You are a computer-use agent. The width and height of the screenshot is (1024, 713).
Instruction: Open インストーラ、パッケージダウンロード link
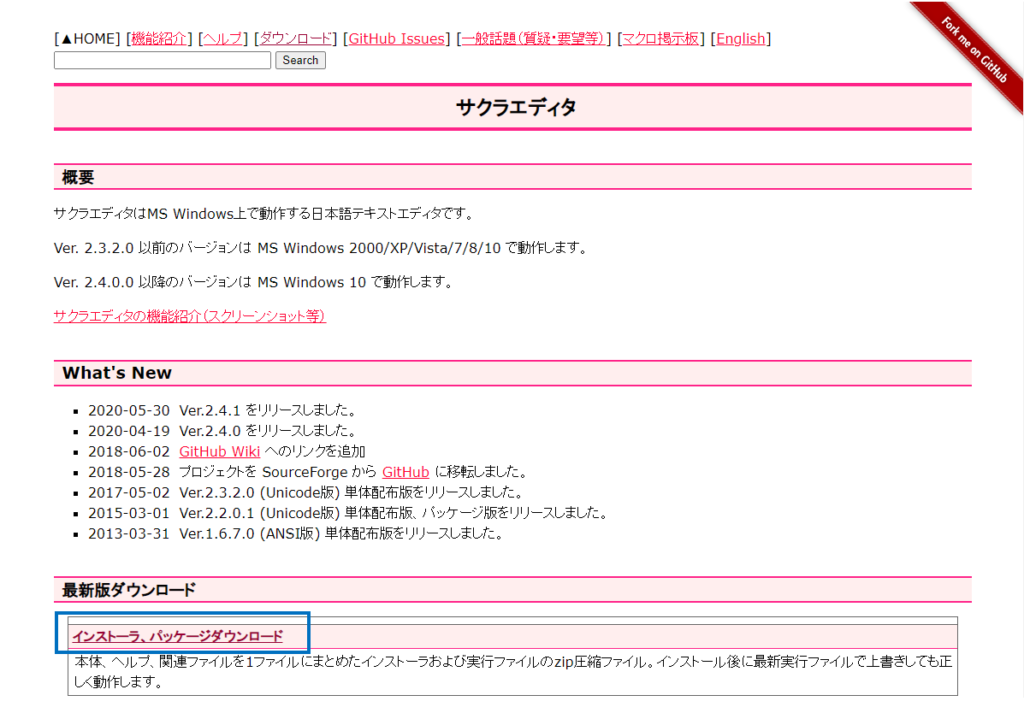tap(178, 636)
